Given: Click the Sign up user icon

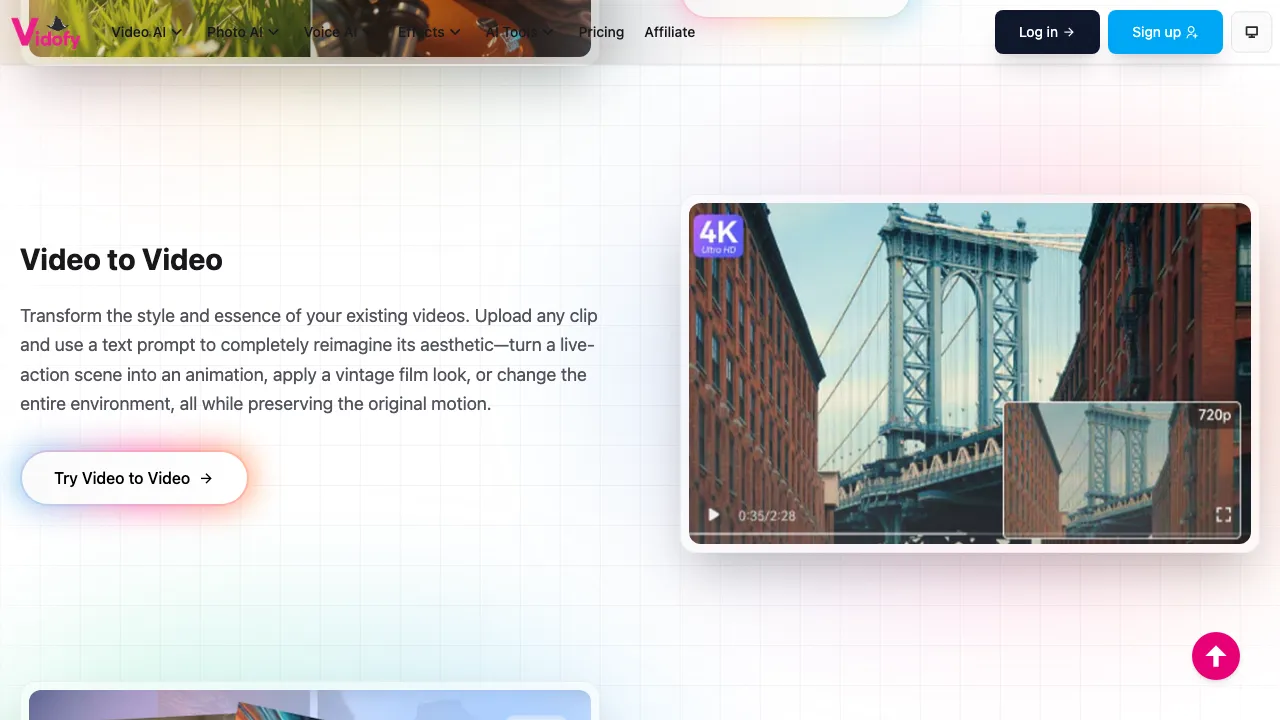Looking at the screenshot, I should [1190, 32].
